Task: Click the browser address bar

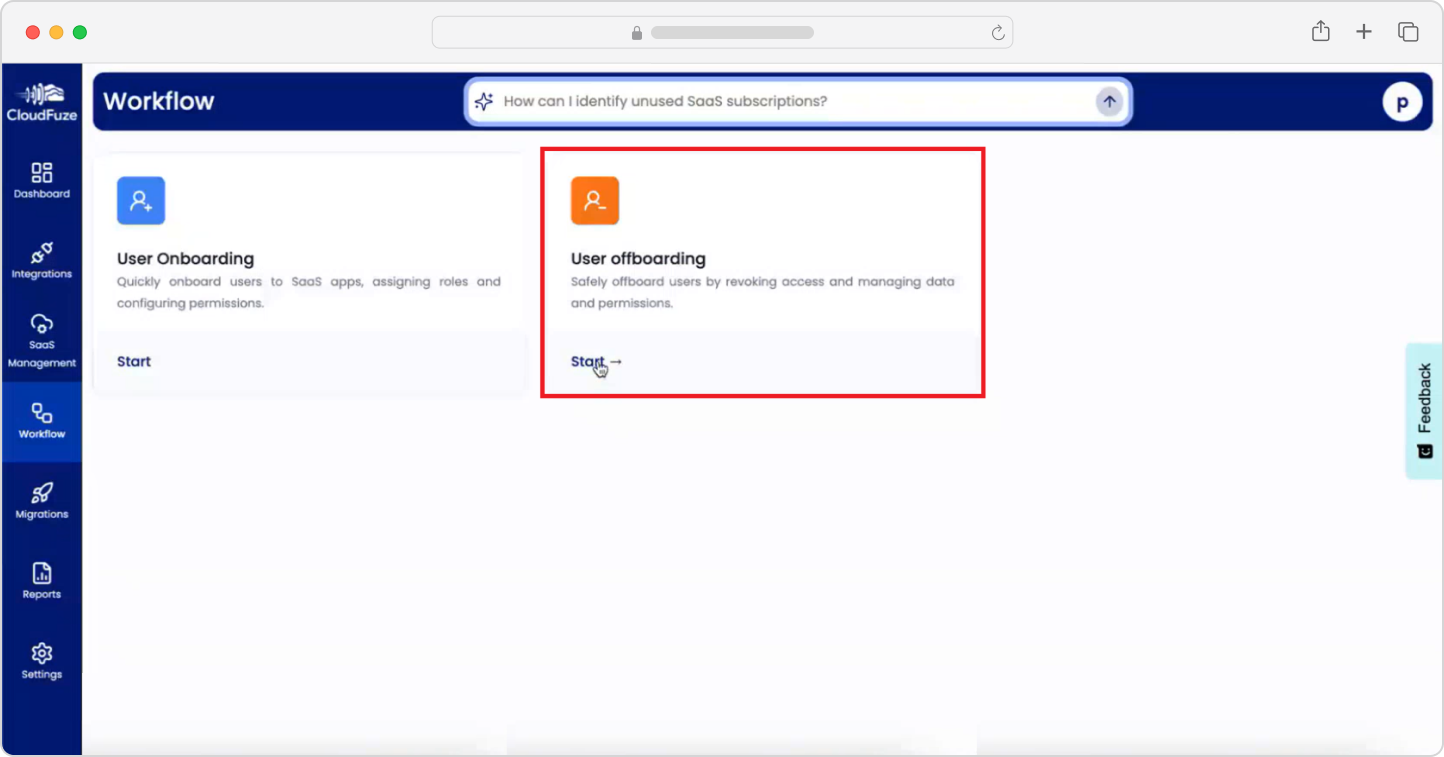Action: click(x=722, y=32)
